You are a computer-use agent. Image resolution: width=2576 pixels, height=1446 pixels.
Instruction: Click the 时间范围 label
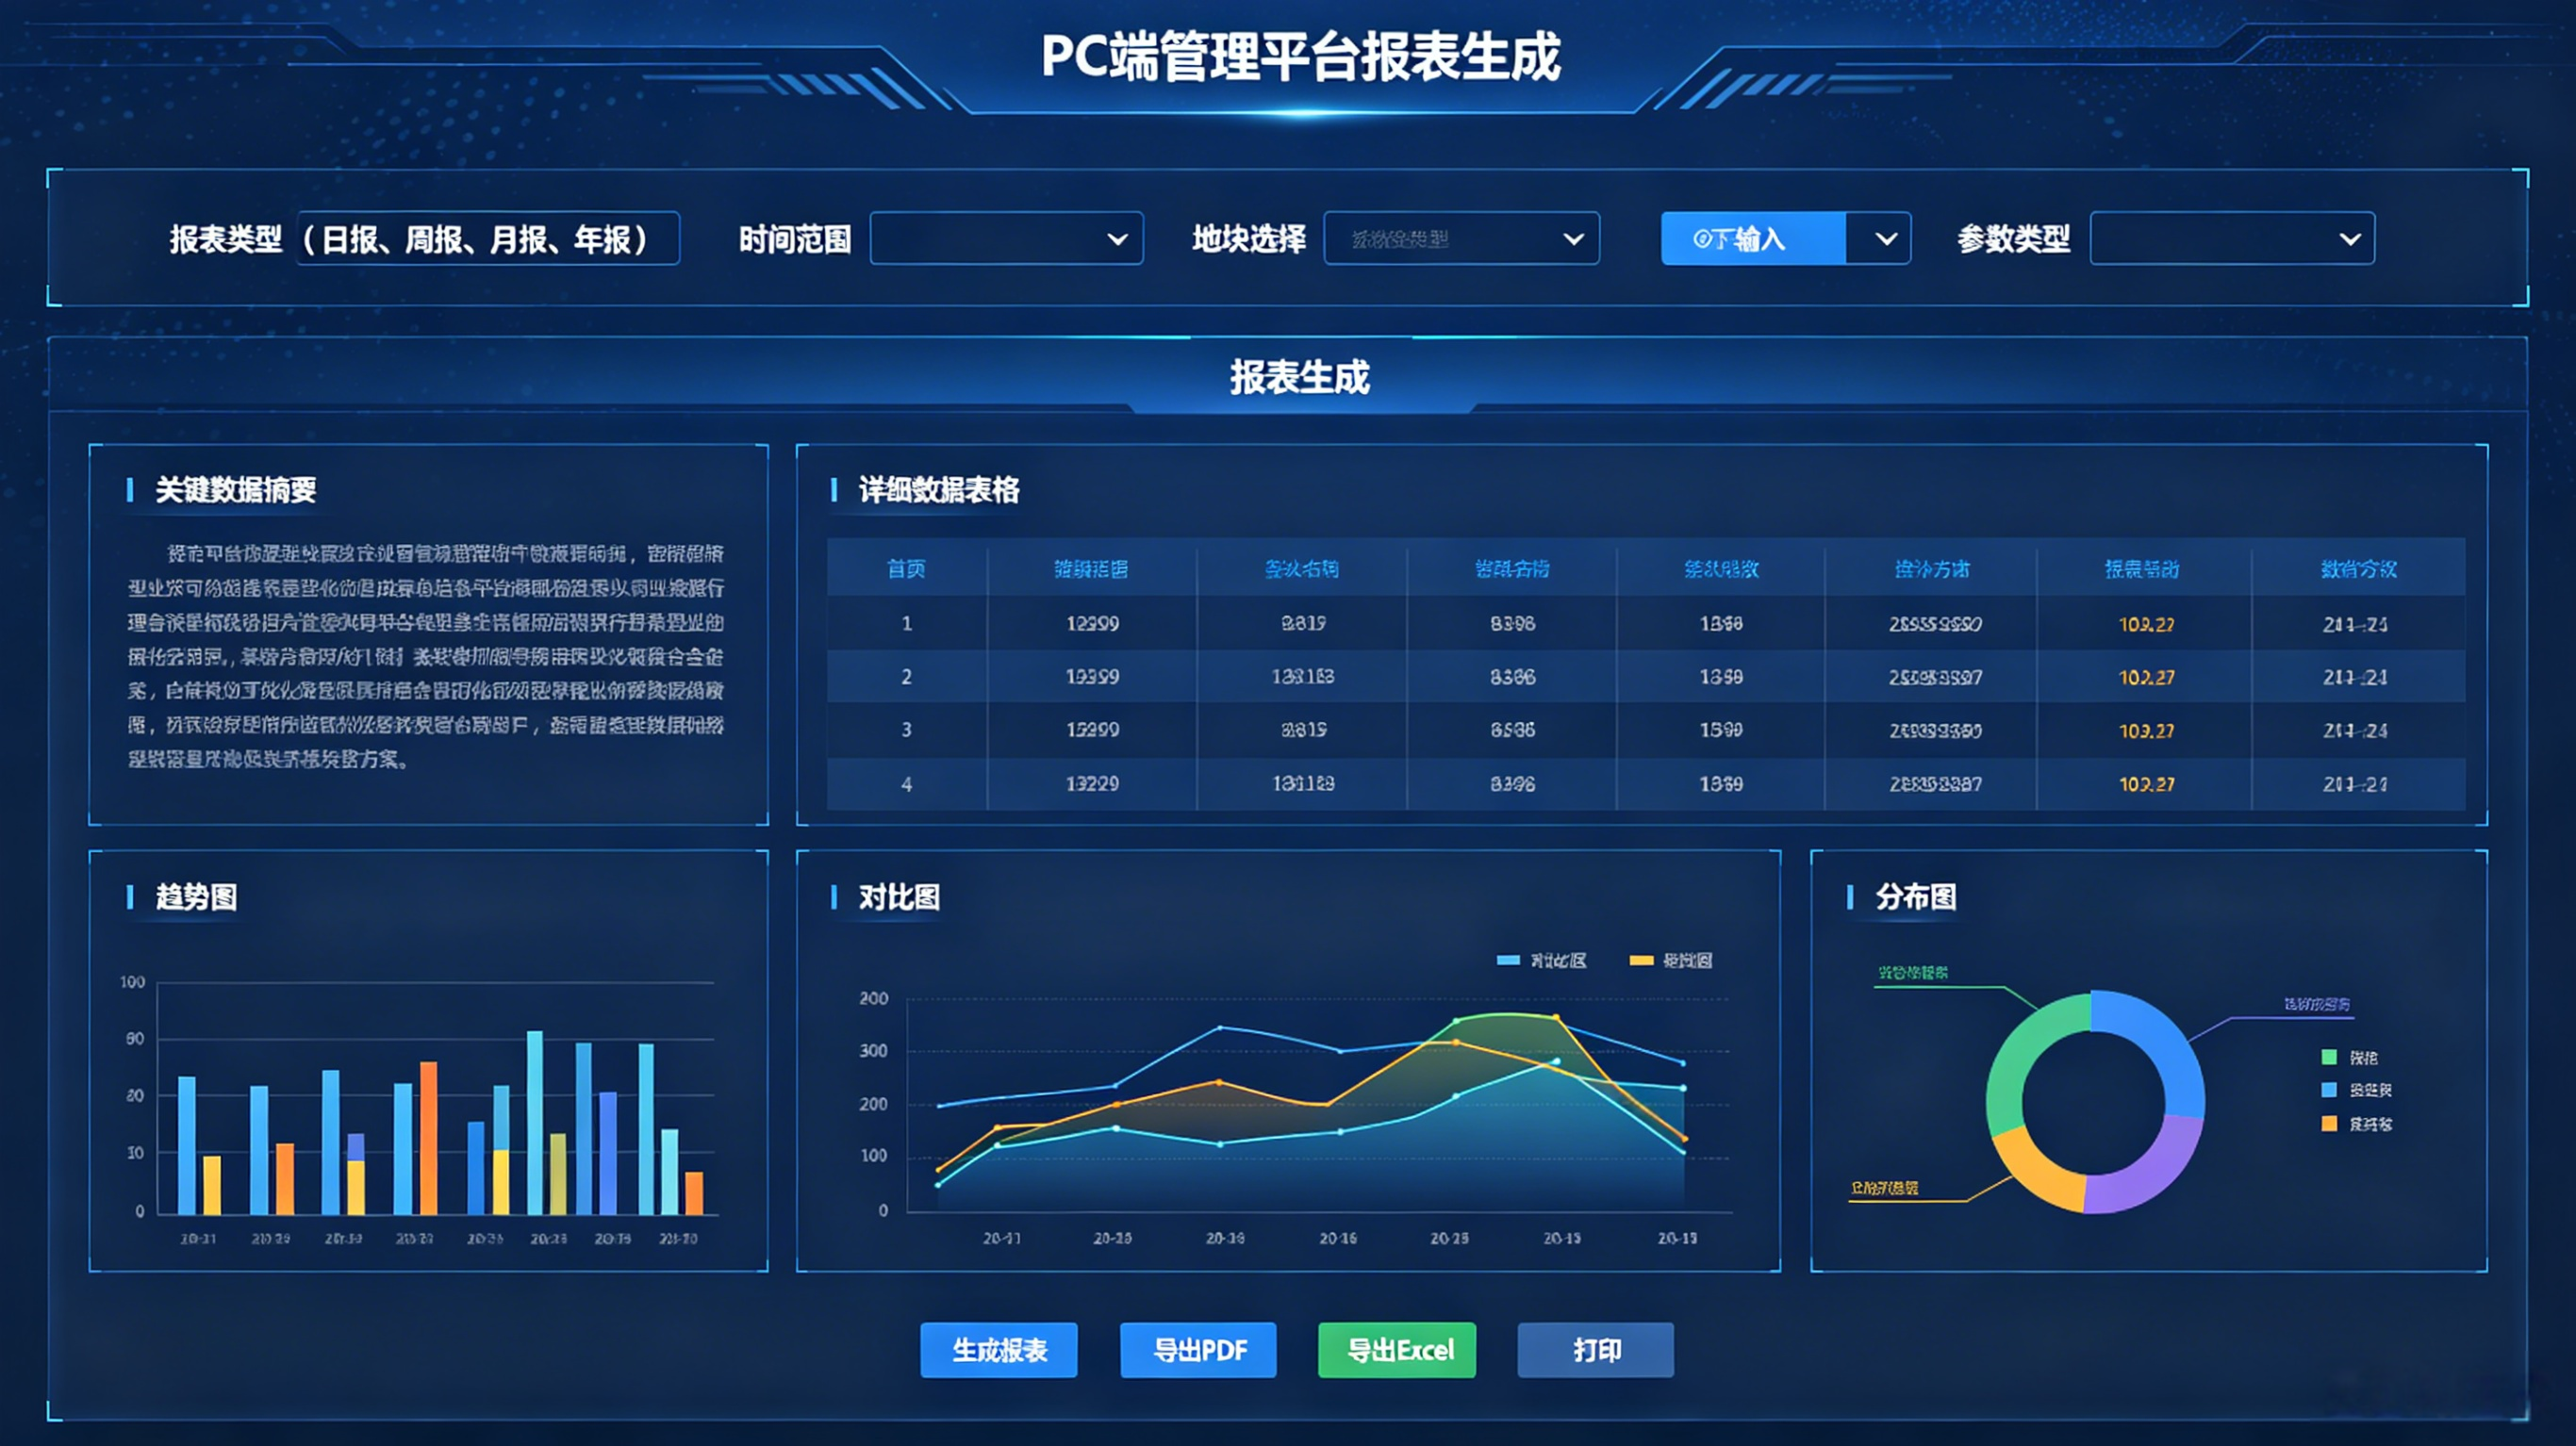pos(795,239)
